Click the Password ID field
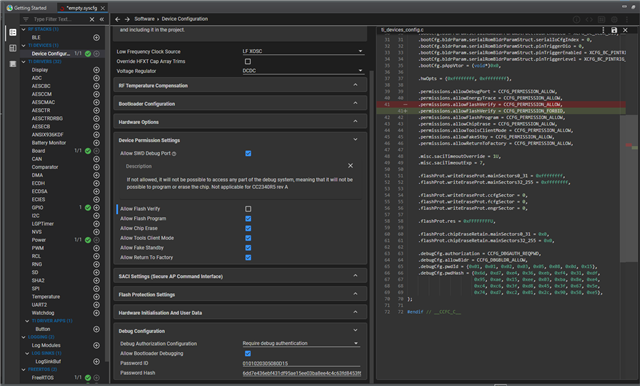This screenshot has height=386, width=640. (301, 363)
